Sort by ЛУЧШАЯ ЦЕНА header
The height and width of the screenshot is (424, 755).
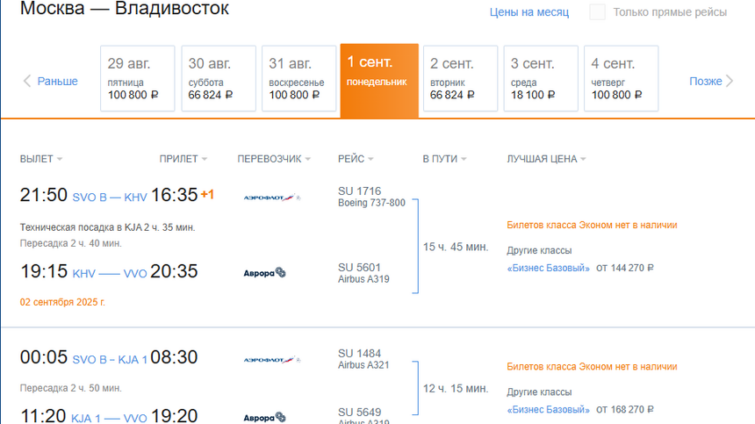(546, 159)
